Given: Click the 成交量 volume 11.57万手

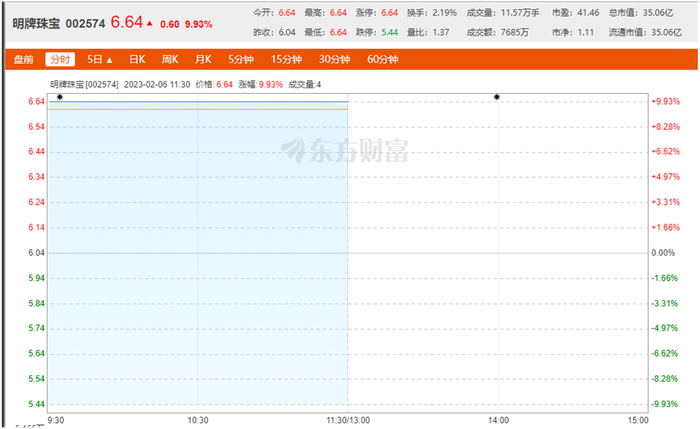Looking at the screenshot, I should coord(520,13).
